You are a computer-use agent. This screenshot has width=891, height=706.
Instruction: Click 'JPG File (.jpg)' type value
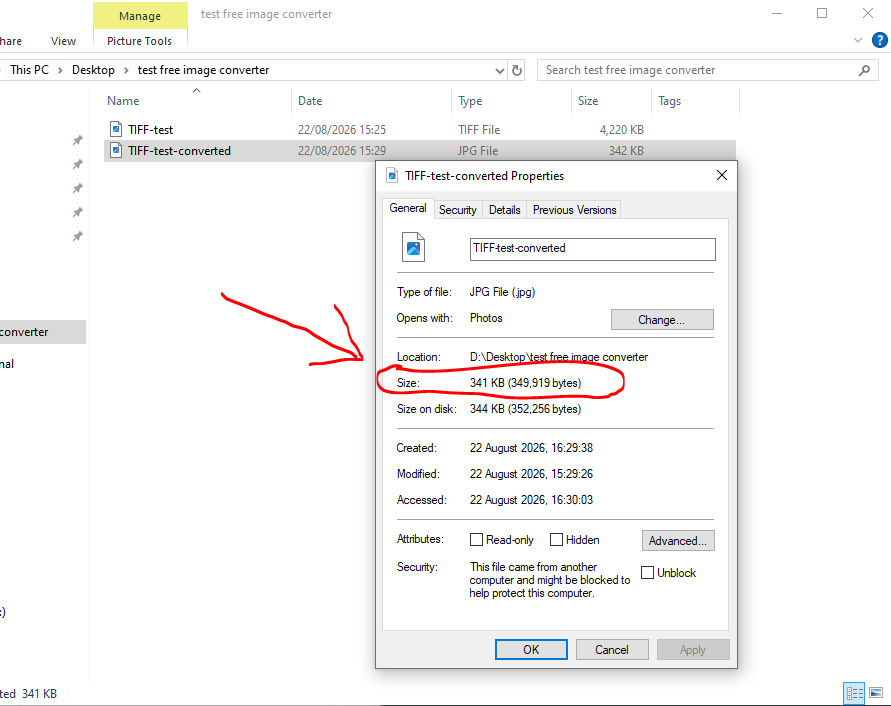[x=502, y=292]
